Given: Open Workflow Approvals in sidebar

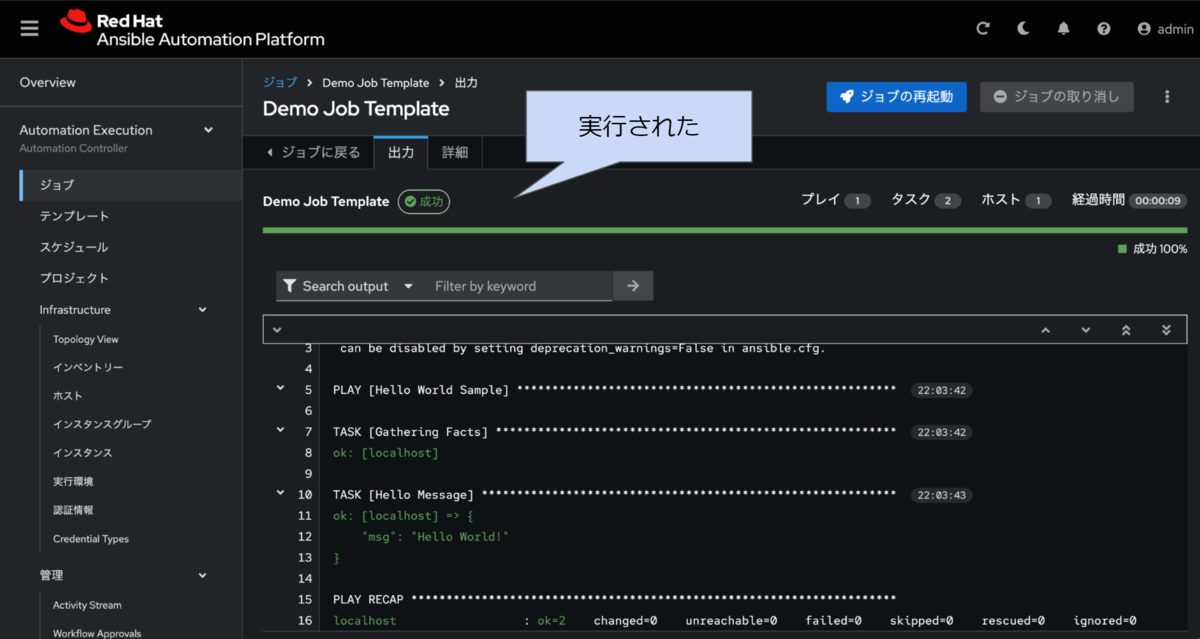Looking at the screenshot, I should [x=97, y=633].
